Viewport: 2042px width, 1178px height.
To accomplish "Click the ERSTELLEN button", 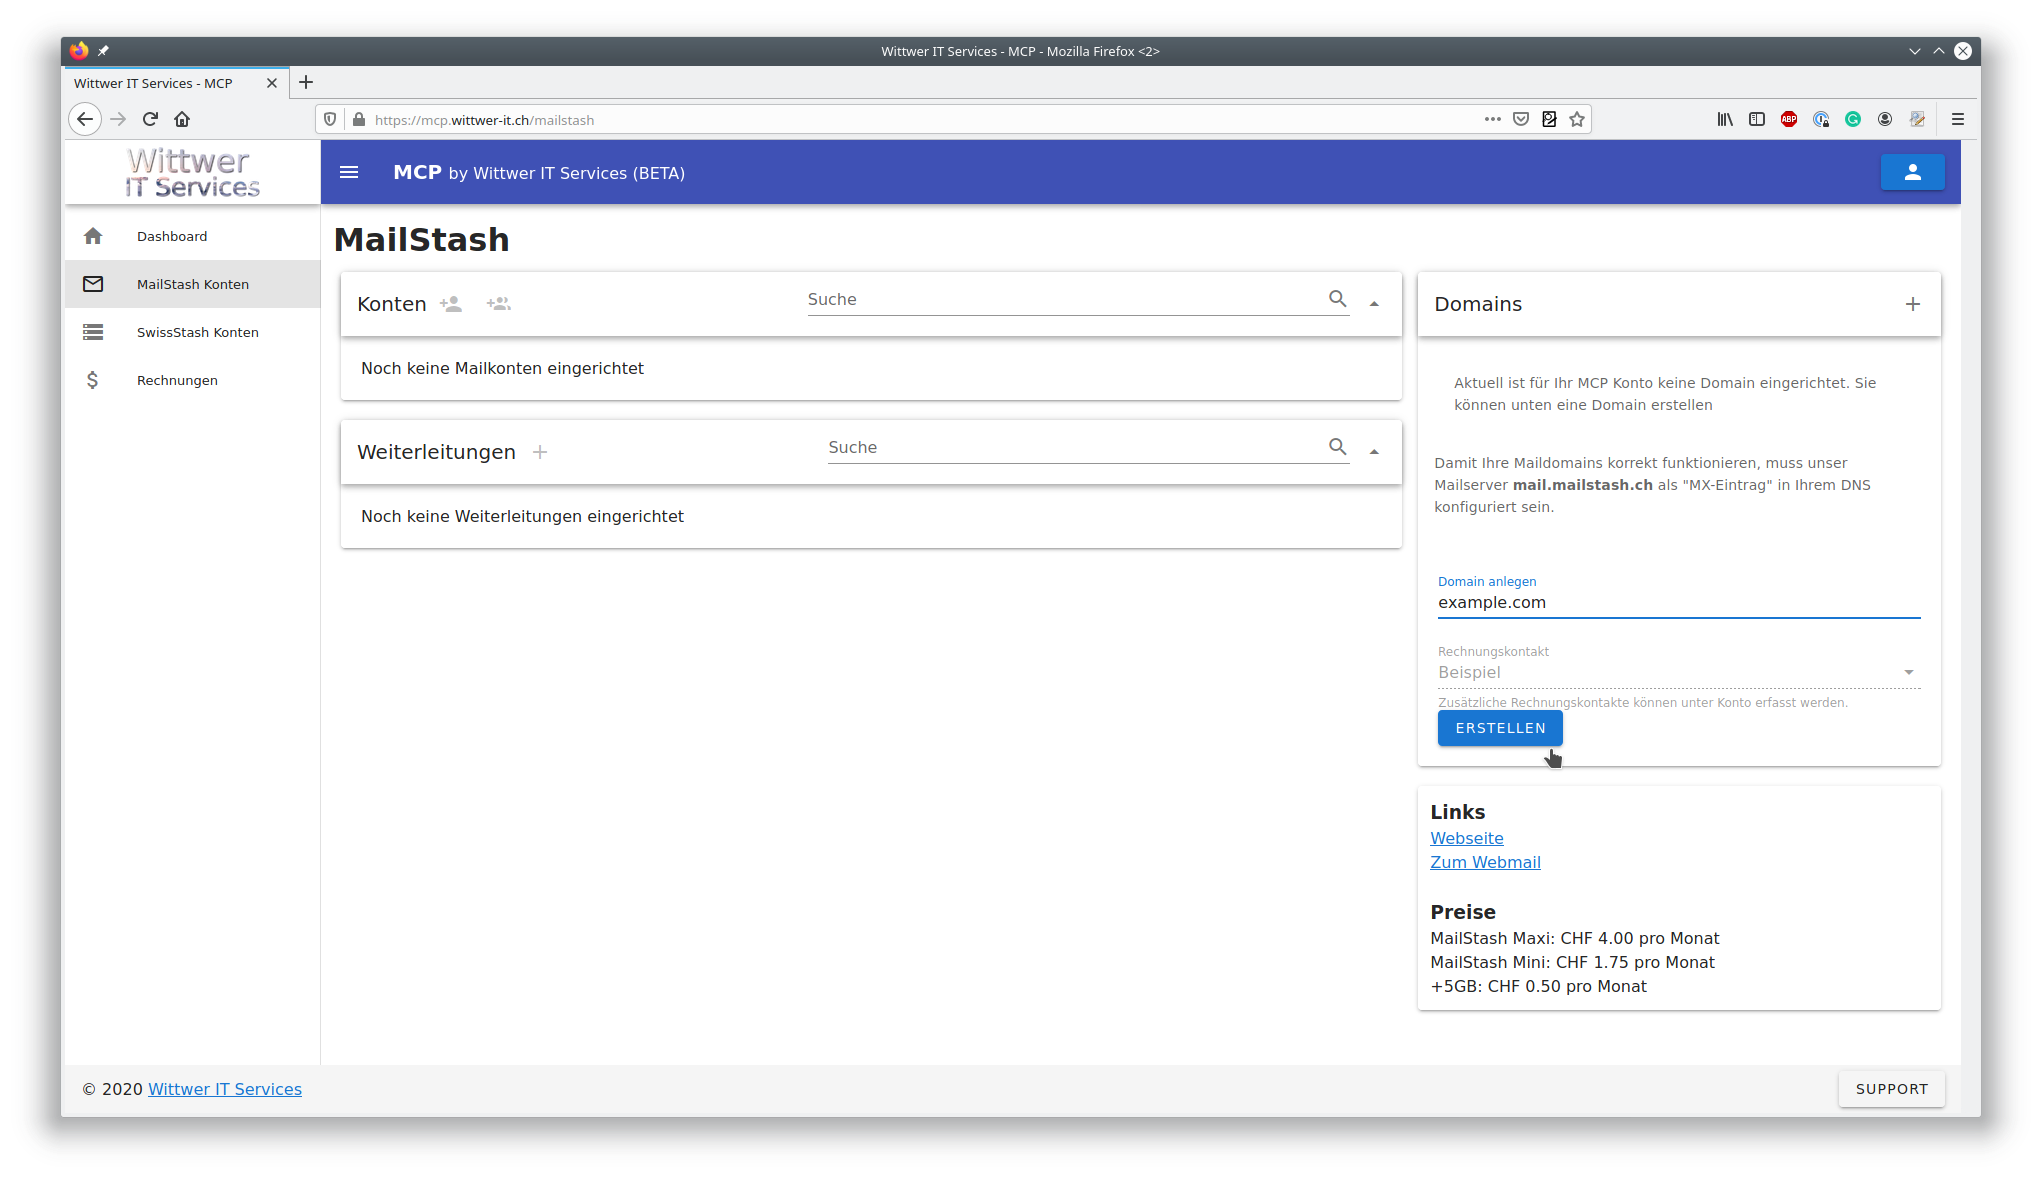I will 1499,728.
